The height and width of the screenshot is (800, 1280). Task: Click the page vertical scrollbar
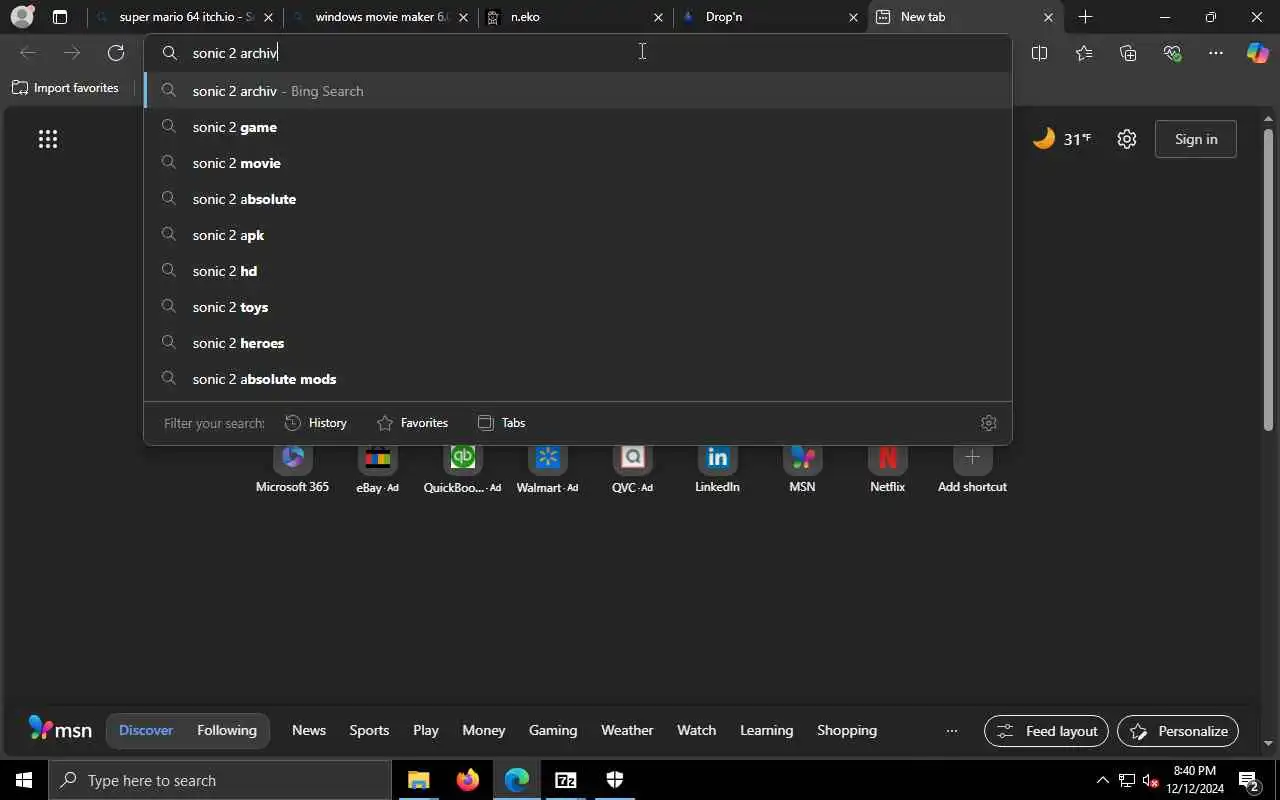[1269, 280]
